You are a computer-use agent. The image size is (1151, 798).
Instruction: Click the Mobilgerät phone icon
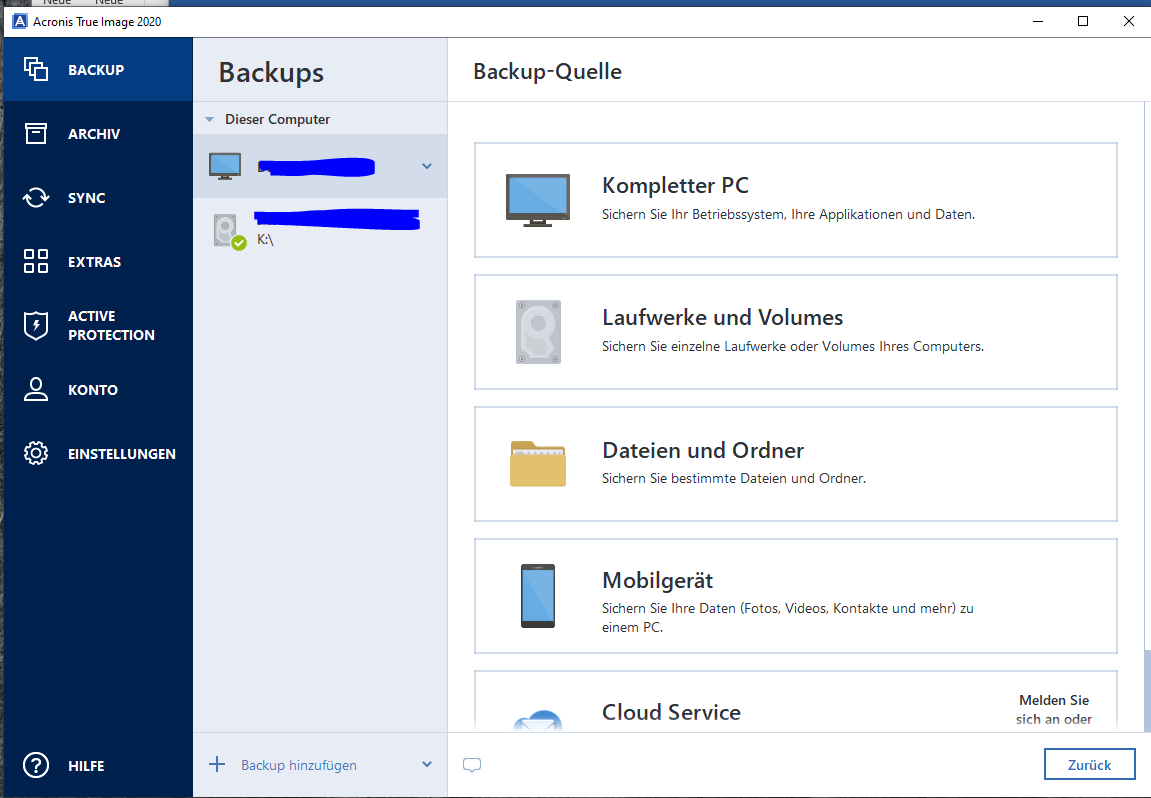click(537, 595)
